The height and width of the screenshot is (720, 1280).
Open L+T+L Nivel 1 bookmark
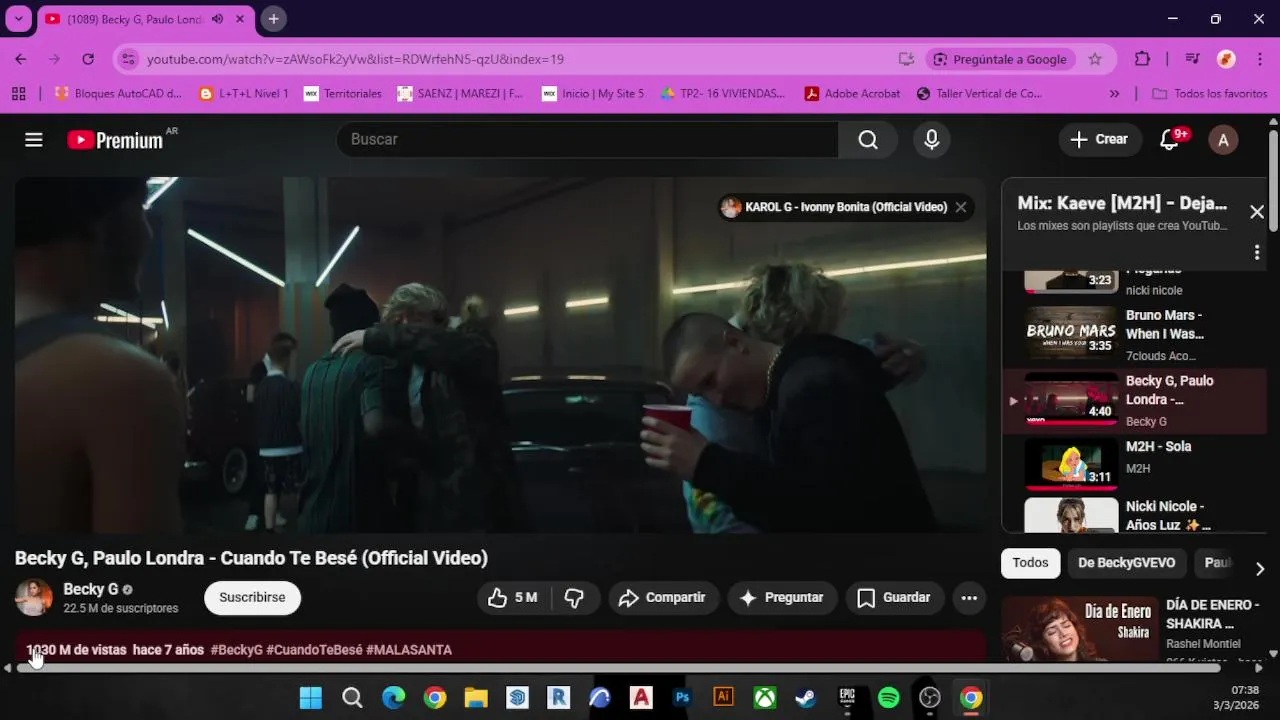pyautogui.click(x=243, y=94)
